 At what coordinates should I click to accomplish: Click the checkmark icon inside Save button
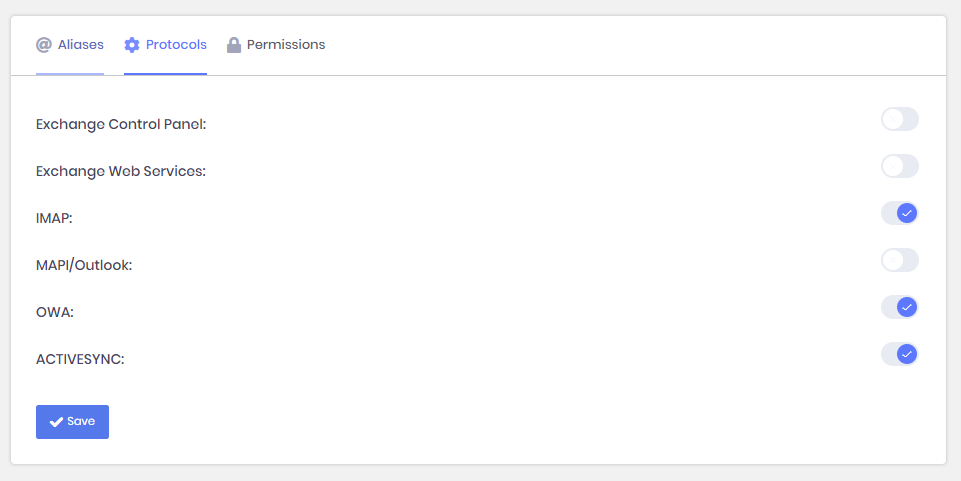(x=57, y=422)
